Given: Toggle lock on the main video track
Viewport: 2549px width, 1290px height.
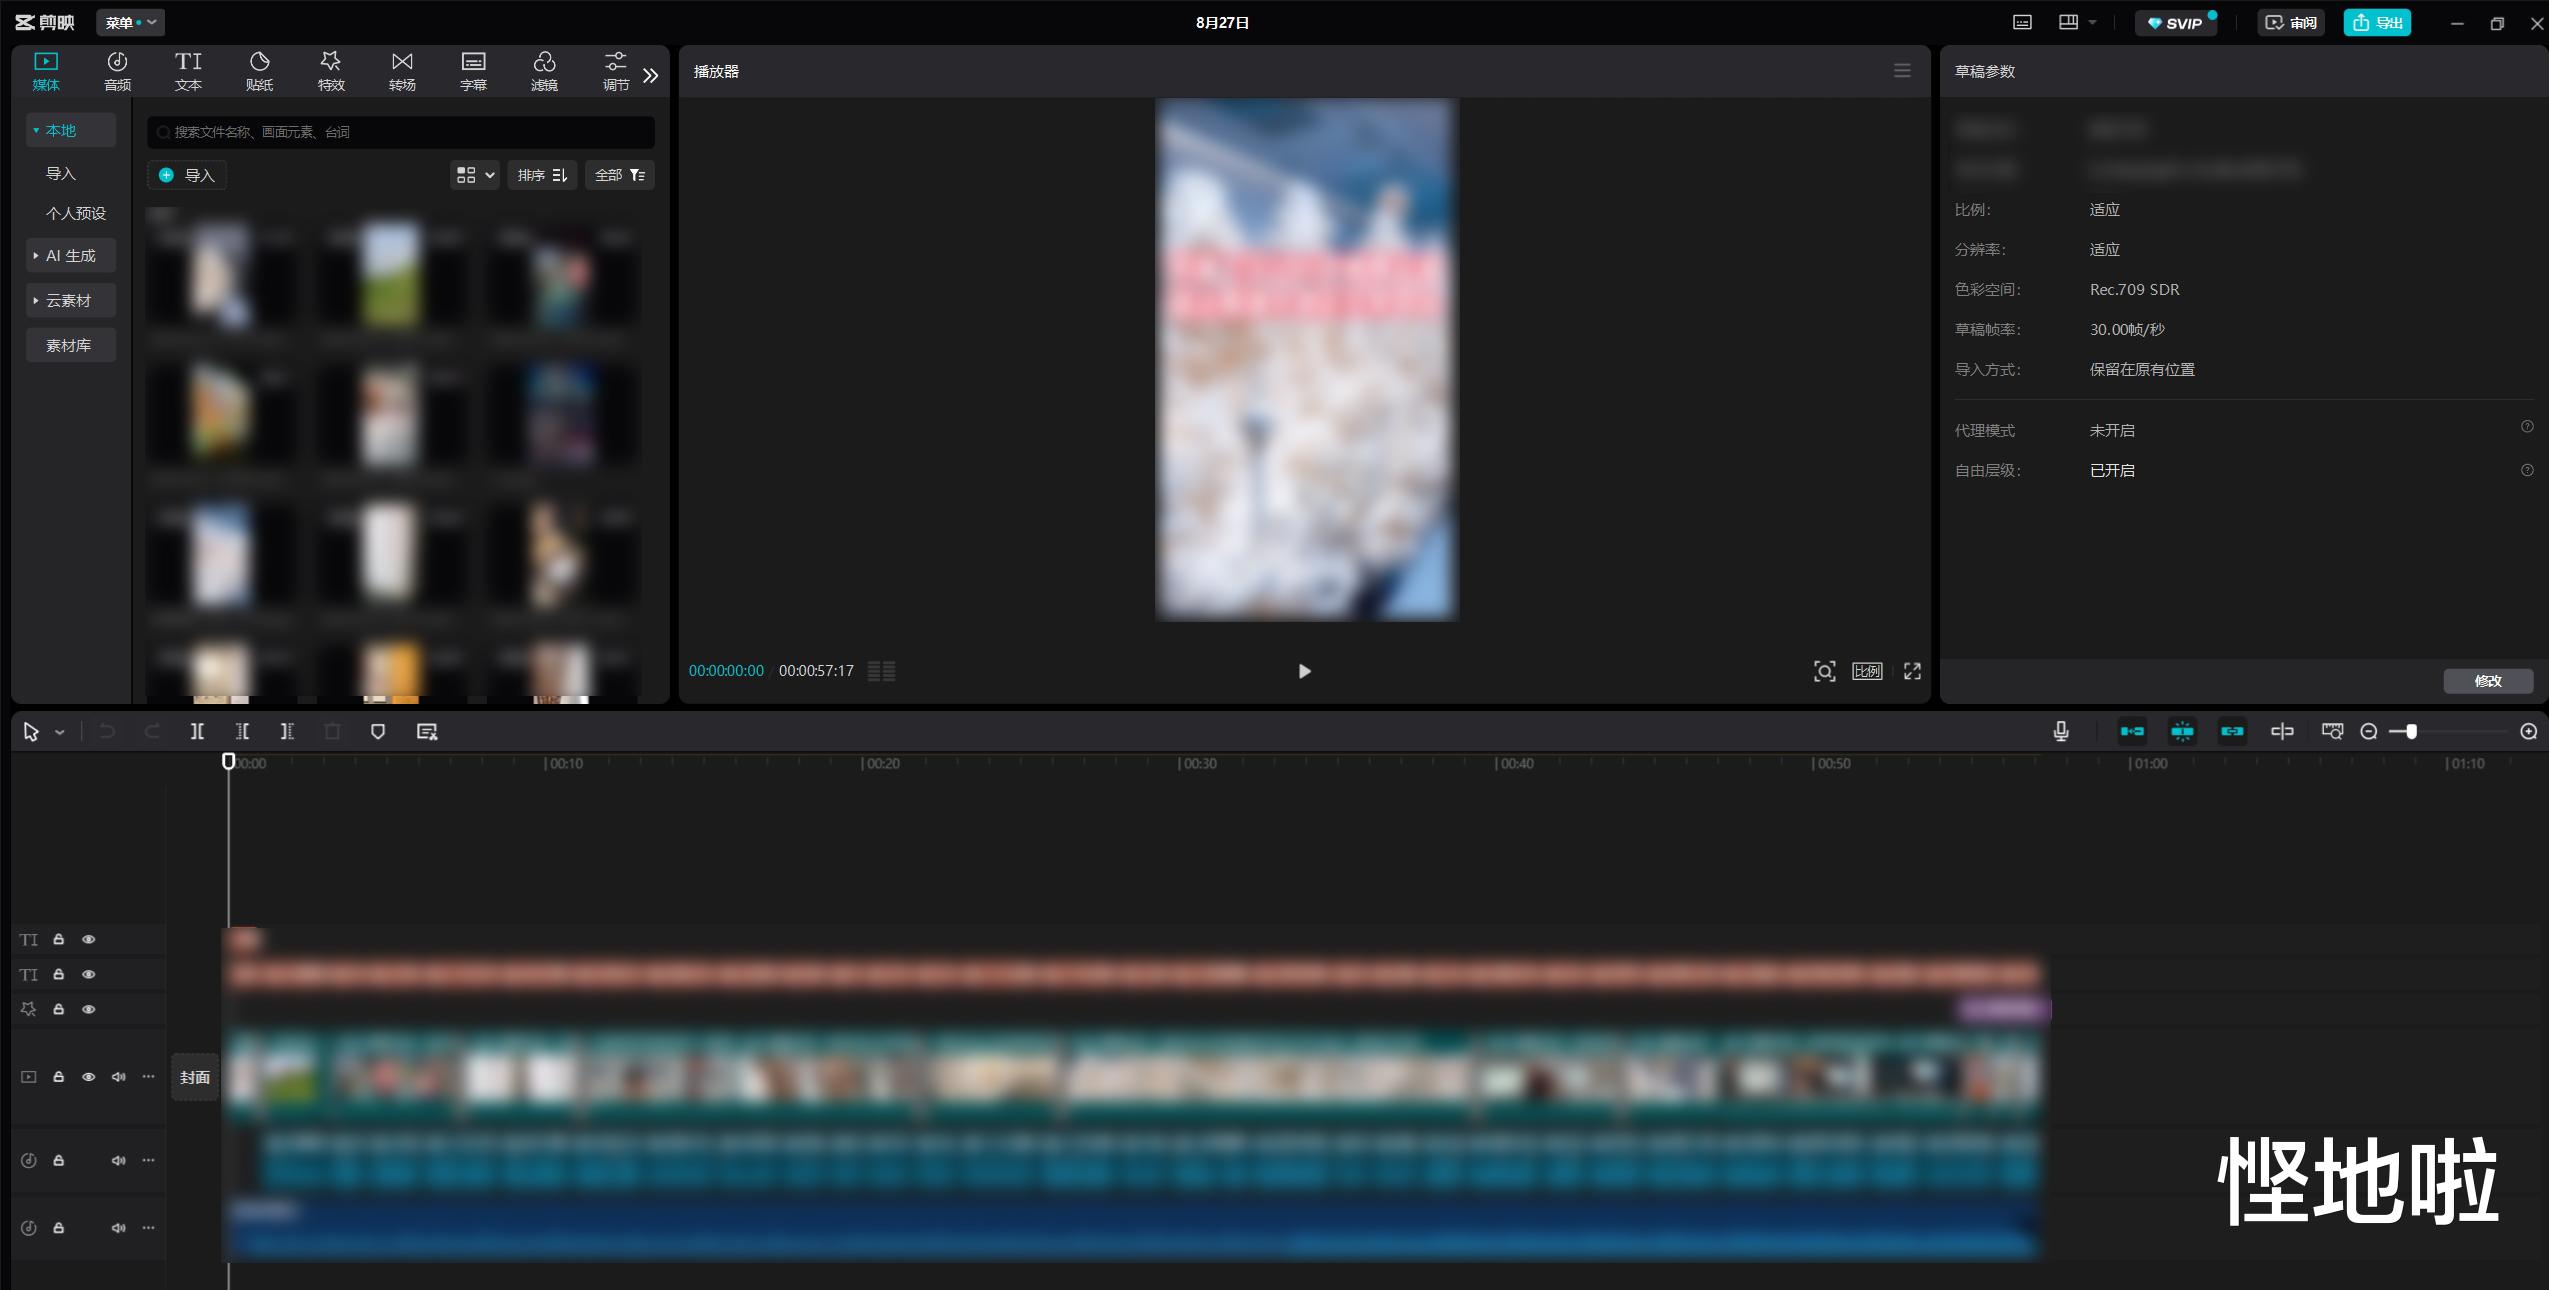Looking at the screenshot, I should pos(59,1077).
